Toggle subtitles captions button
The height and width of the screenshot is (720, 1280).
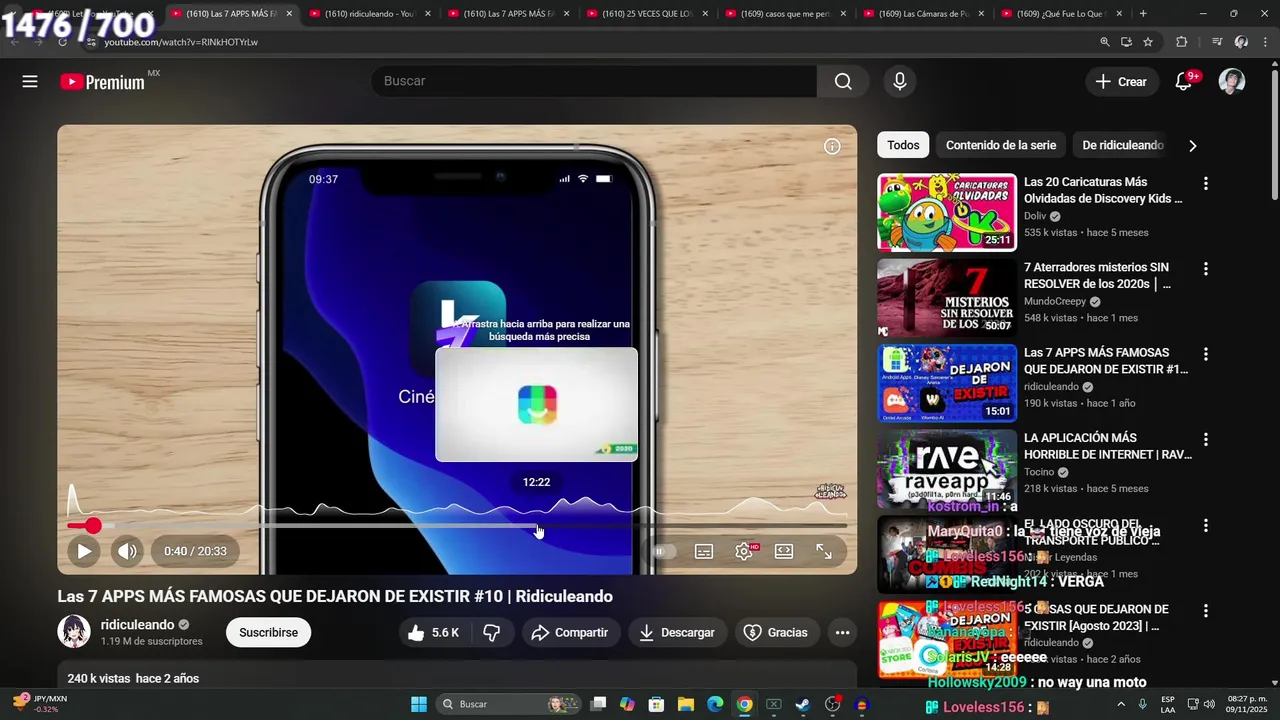[704, 551]
